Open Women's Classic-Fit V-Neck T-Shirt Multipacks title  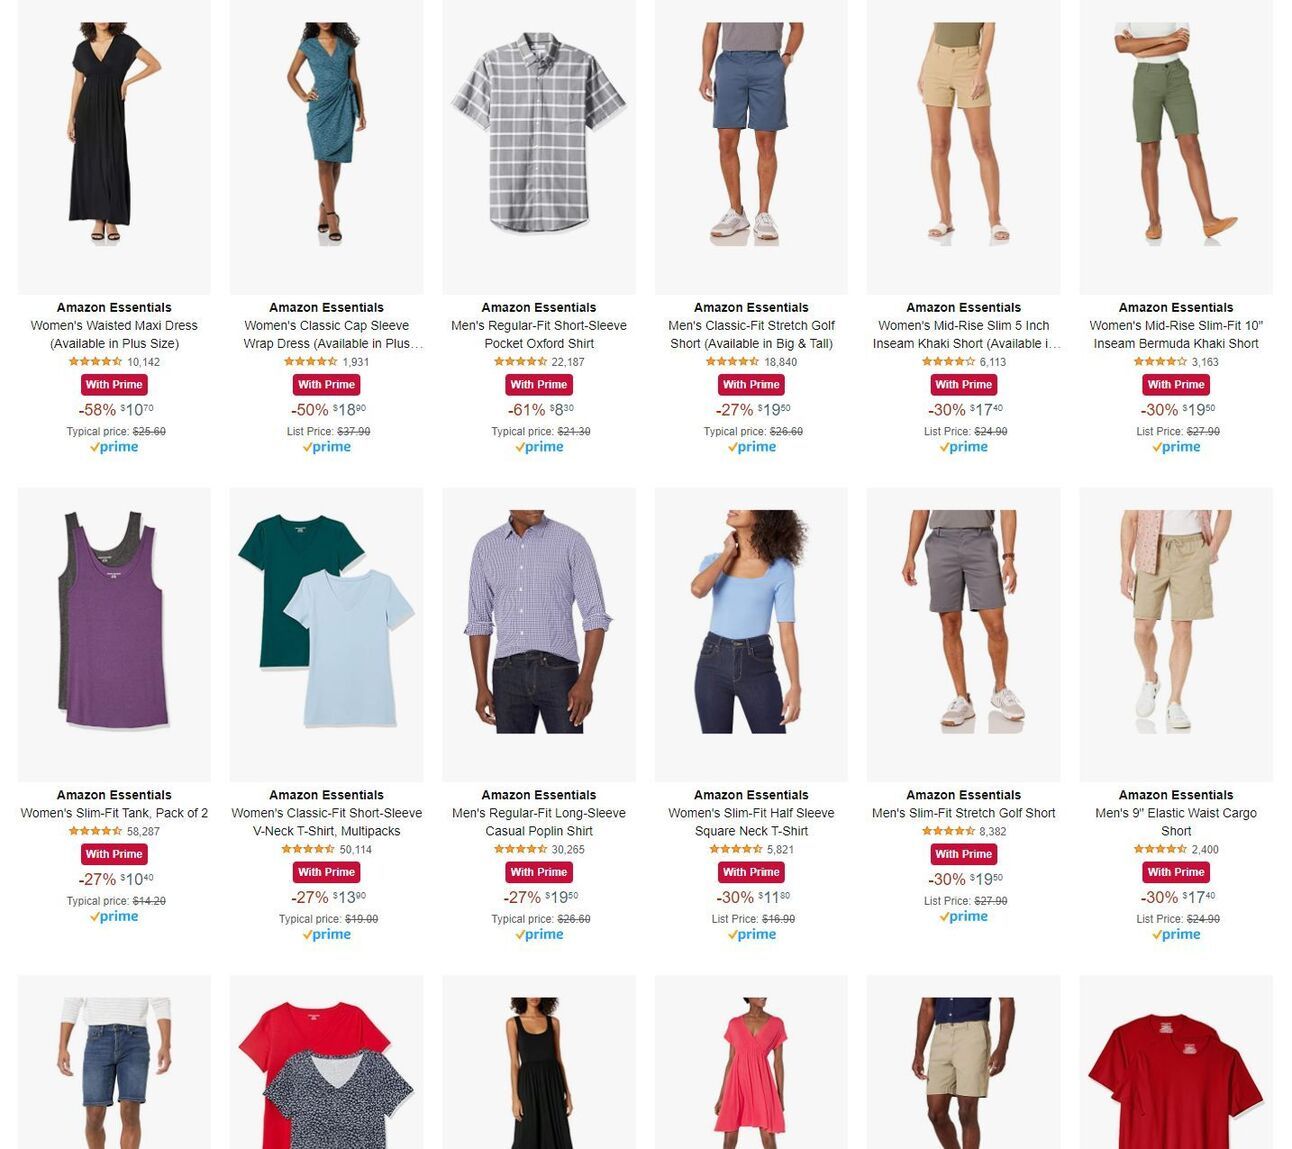point(326,822)
